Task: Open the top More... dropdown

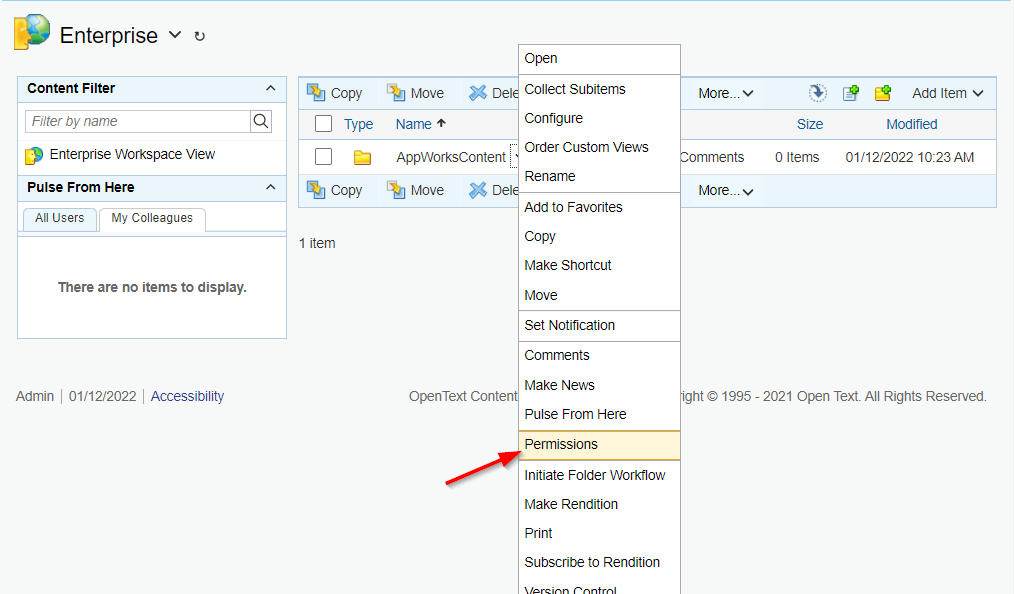Action: coord(725,93)
